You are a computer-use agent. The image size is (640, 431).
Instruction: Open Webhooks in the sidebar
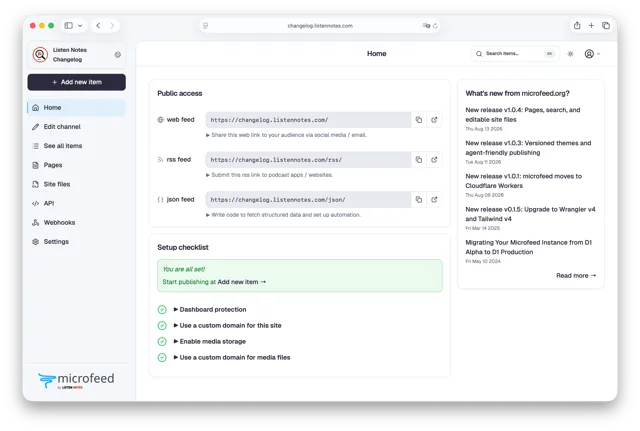click(77, 223)
